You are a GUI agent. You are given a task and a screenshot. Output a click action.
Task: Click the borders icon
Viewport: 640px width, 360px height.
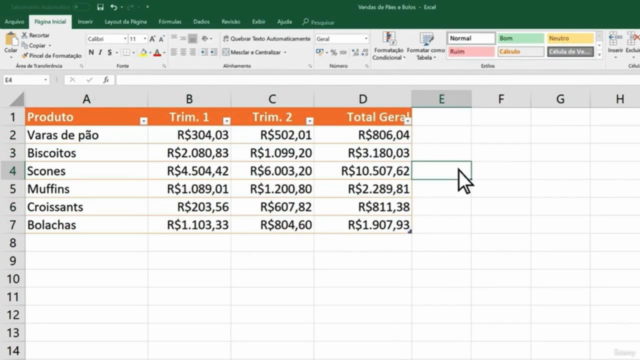click(127, 52)
